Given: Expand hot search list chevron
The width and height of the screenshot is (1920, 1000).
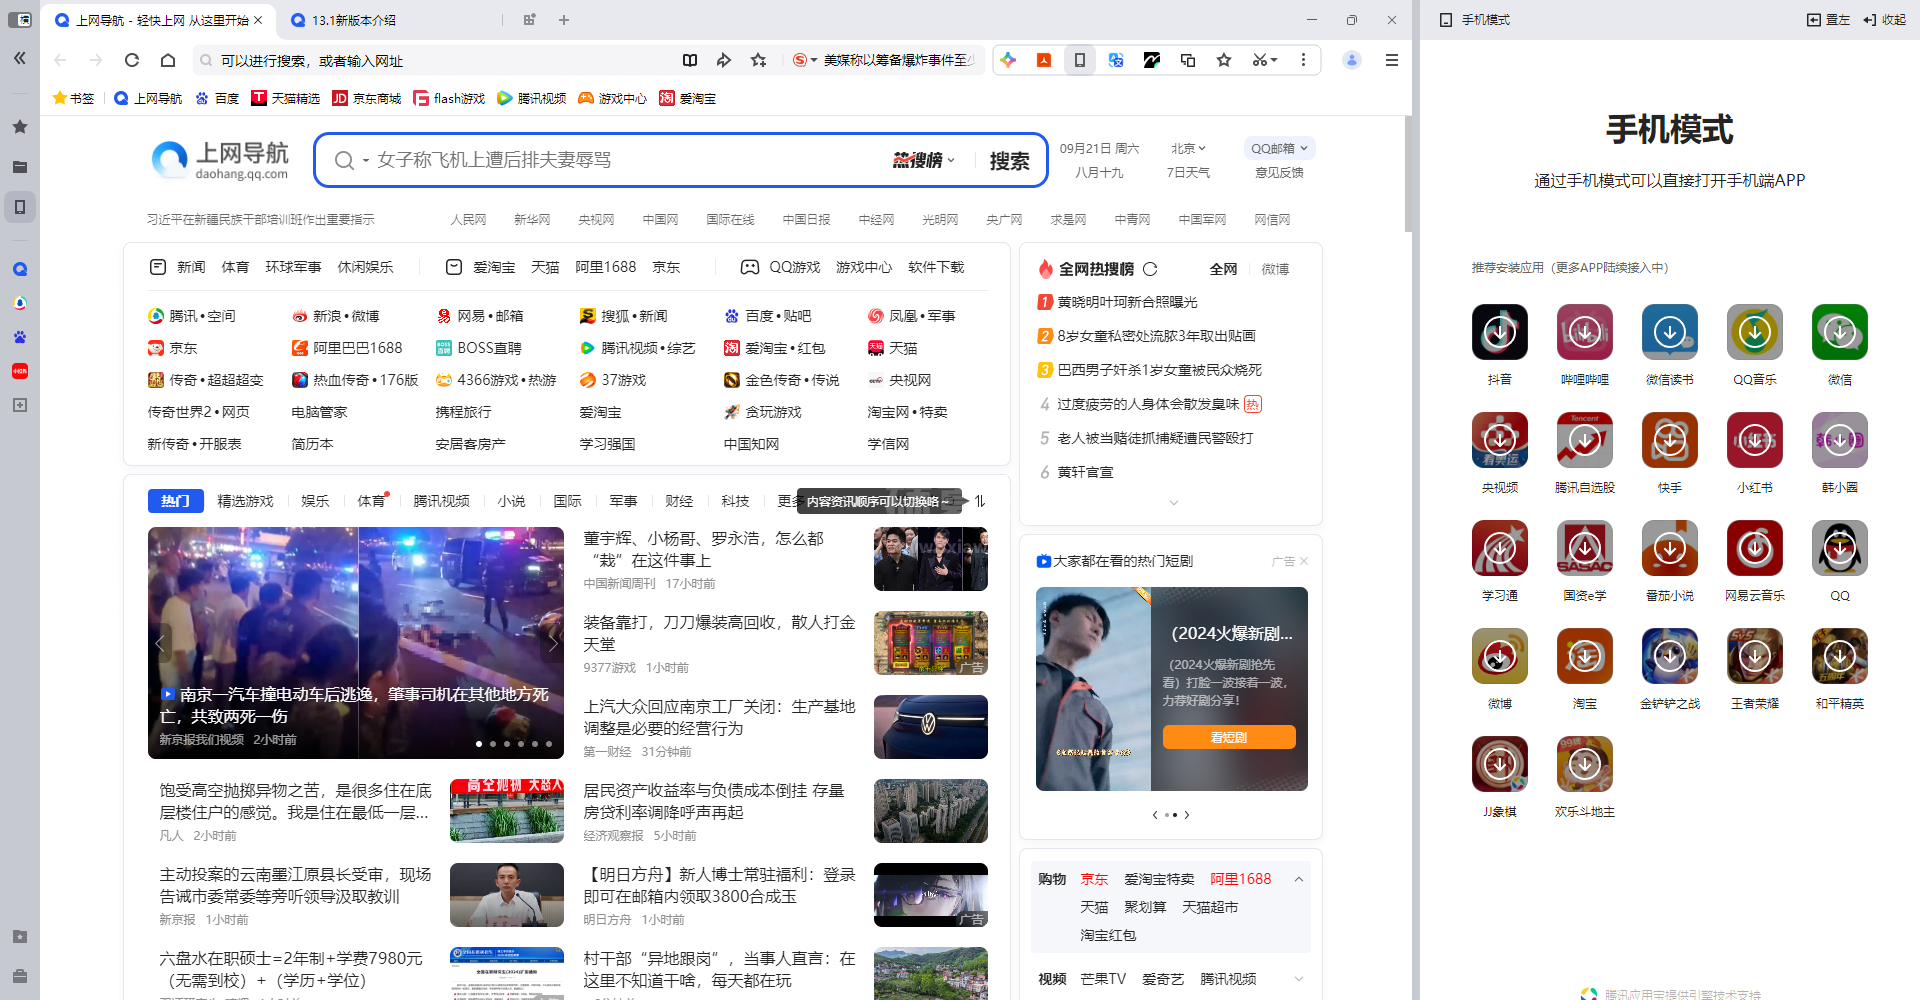Looking at the screenshot, I should [x=1174, y=503].
